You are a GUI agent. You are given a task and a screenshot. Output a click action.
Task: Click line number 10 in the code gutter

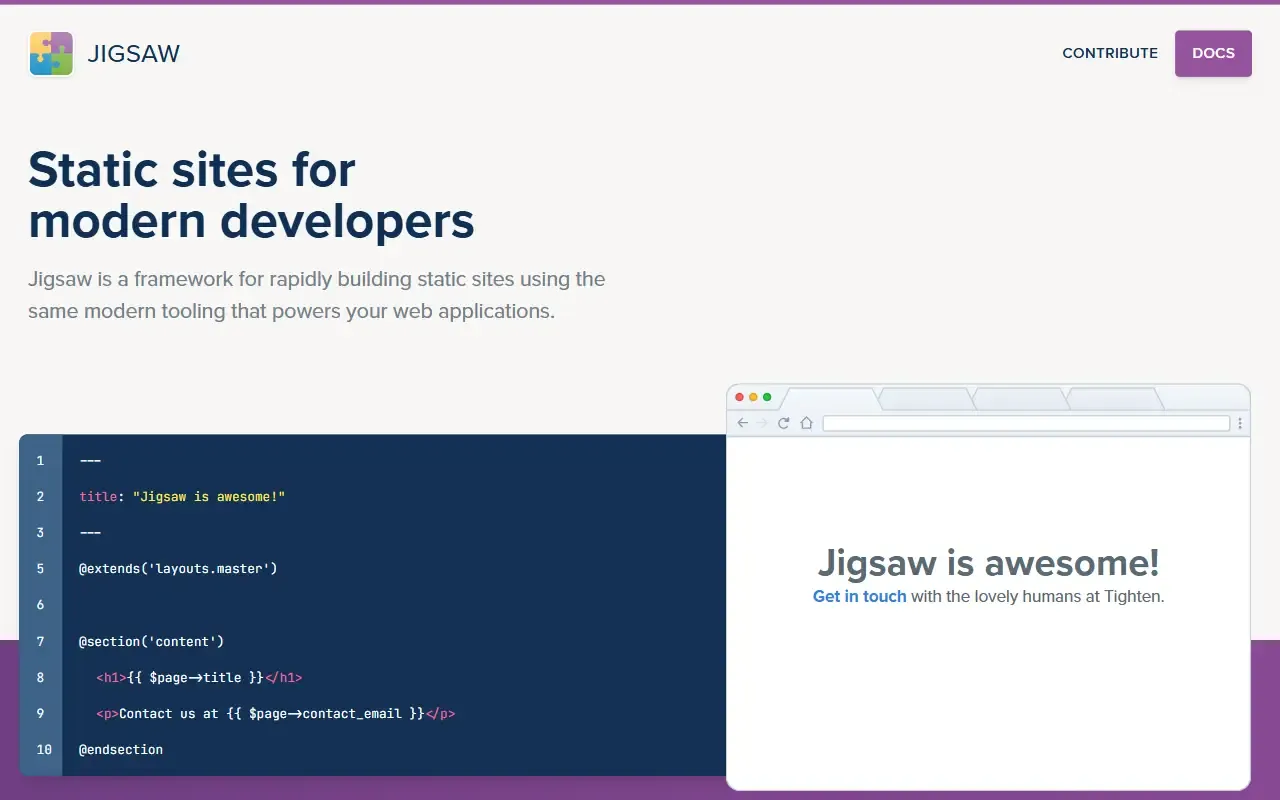[44, 749]
